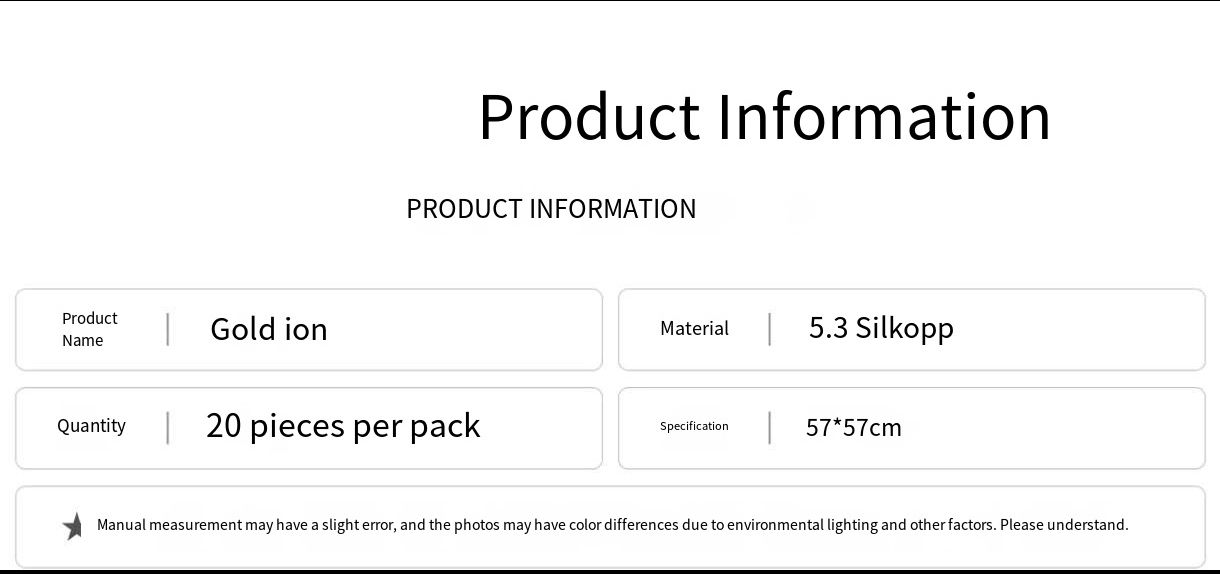Click the divider line after Product Name
Image resolution: width=1220 pixels, height=574 pixels.
tap(168, 329)
